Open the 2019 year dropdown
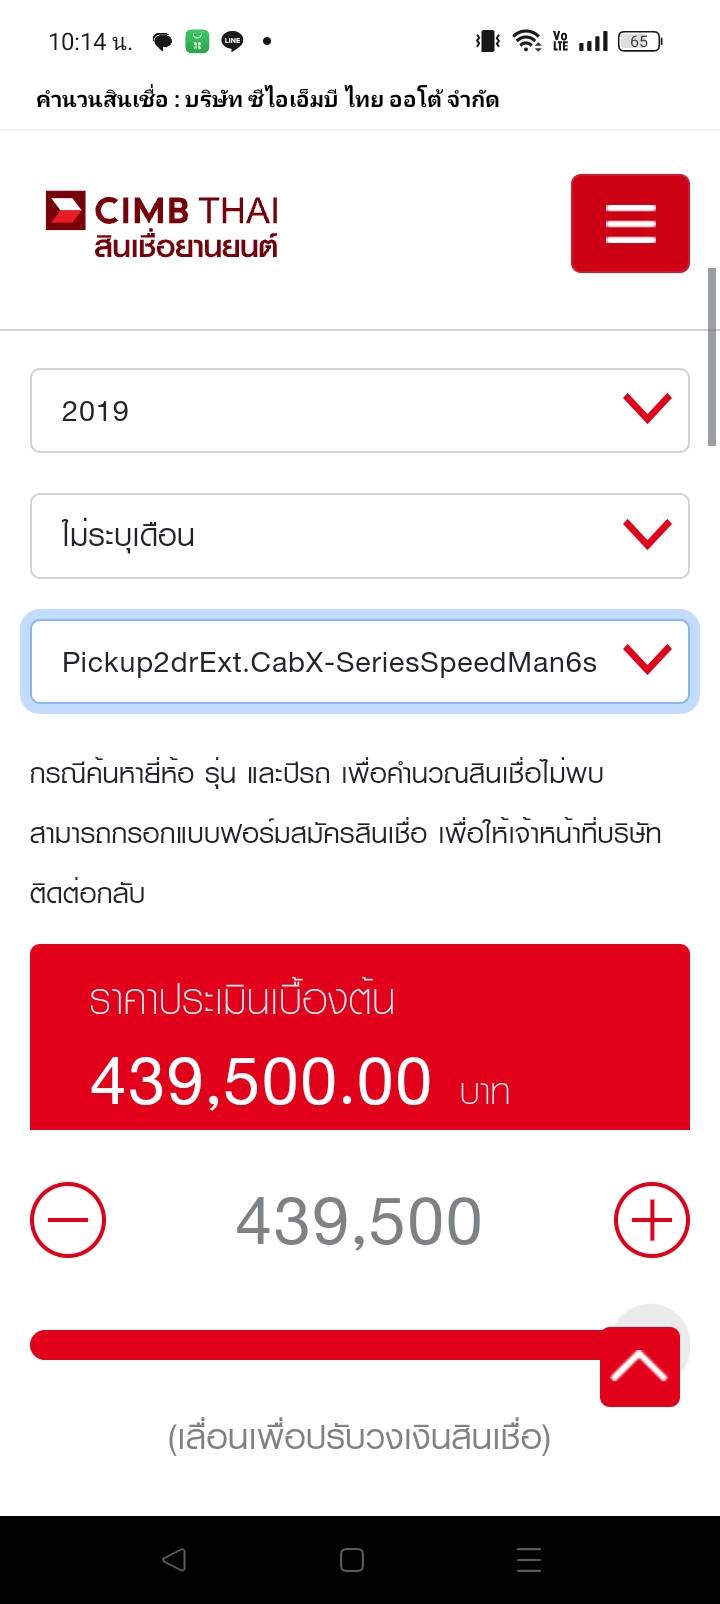 click(x=330, y=411)
